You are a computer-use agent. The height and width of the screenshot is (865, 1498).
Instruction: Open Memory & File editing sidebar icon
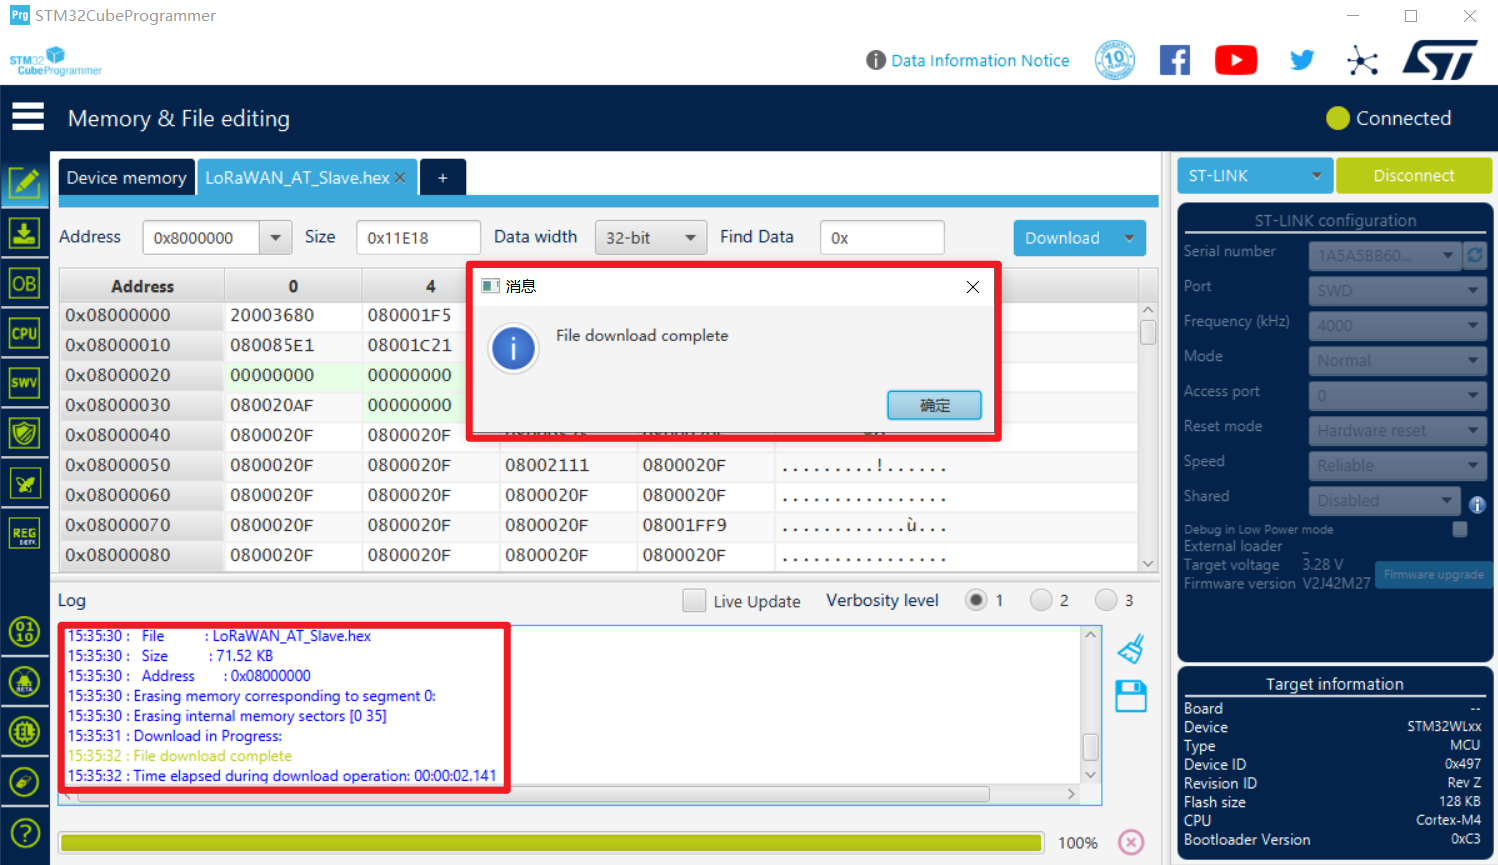pyautogui.click(x=24, y=183)
